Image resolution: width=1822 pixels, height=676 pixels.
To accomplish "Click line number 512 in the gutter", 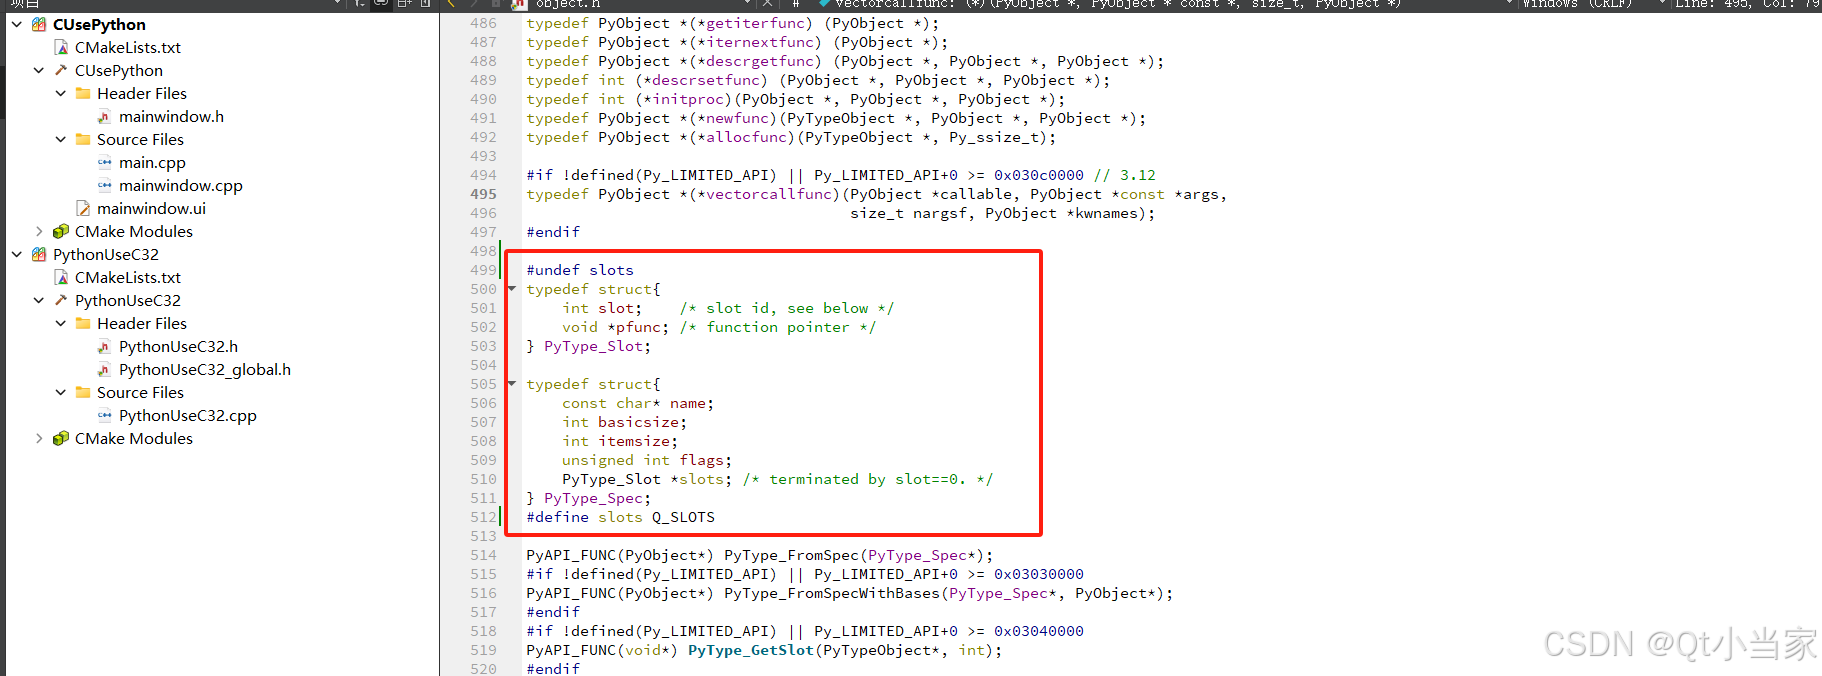I will (x=484, y=517).
